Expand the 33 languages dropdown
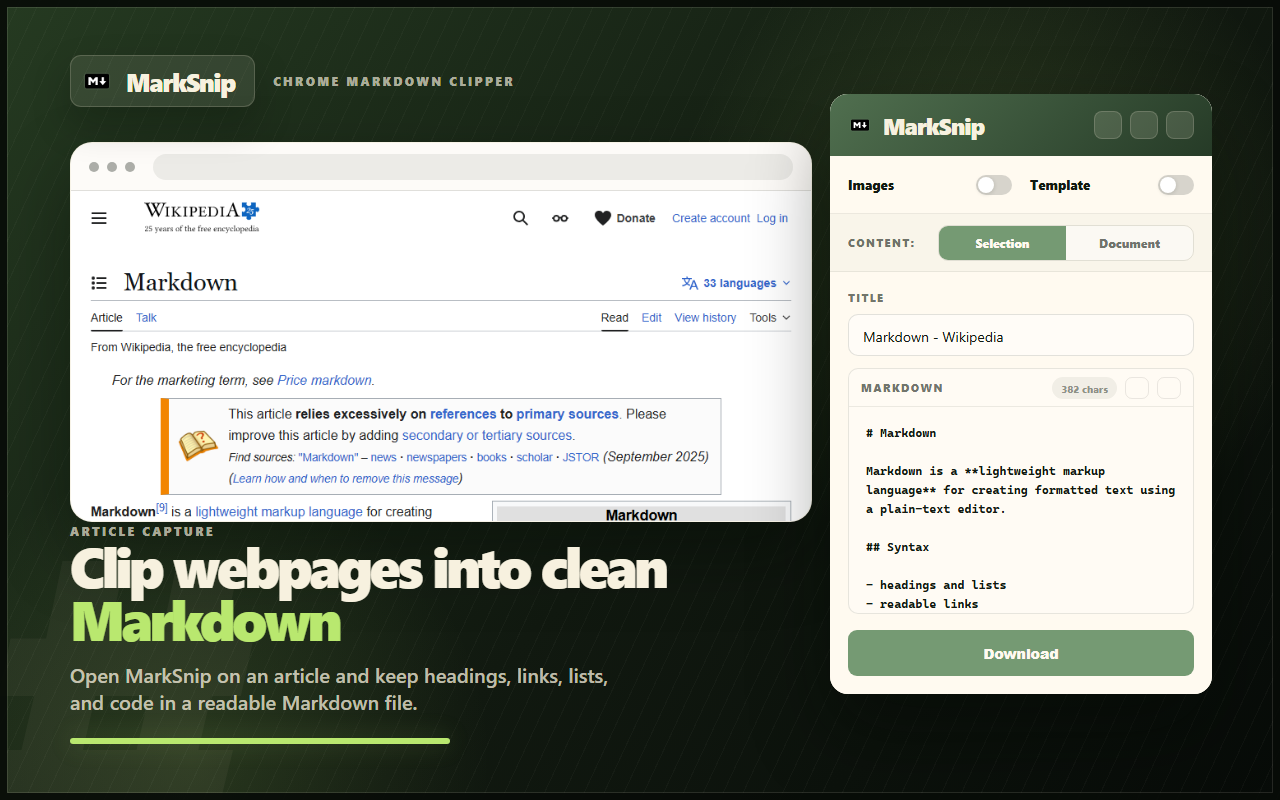Viewport: 1280px width, 800px height. 736,283
